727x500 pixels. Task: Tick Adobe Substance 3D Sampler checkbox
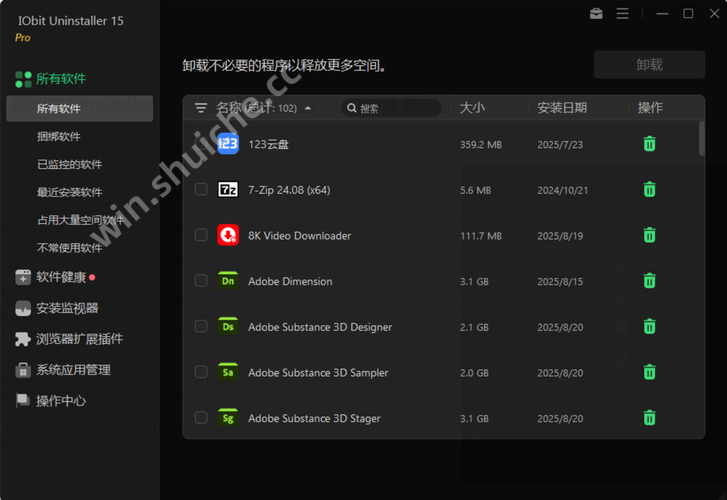tap(201, 372)
